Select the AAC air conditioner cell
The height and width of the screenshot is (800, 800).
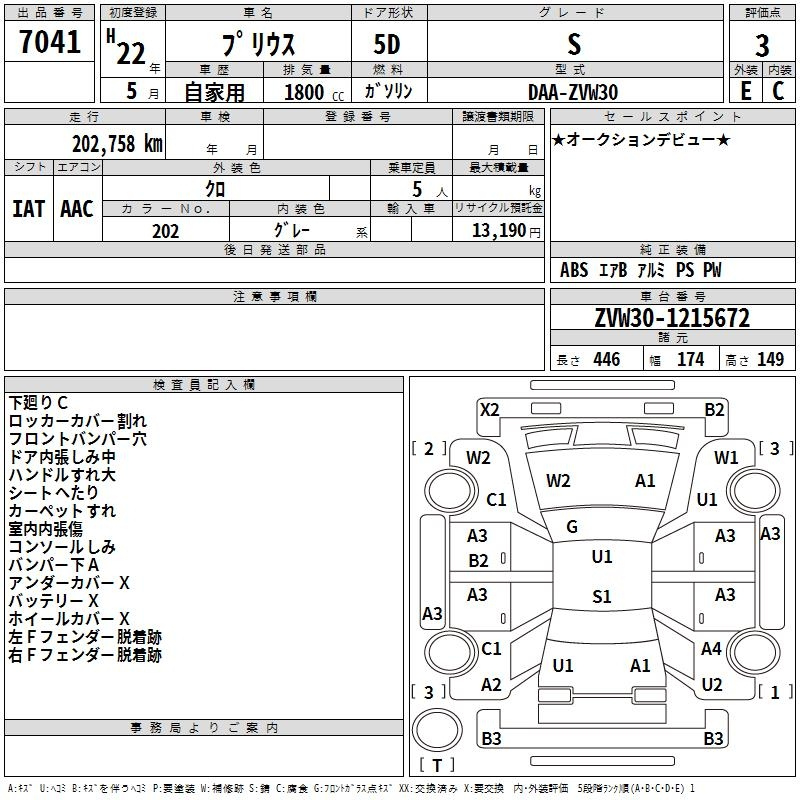78,209
